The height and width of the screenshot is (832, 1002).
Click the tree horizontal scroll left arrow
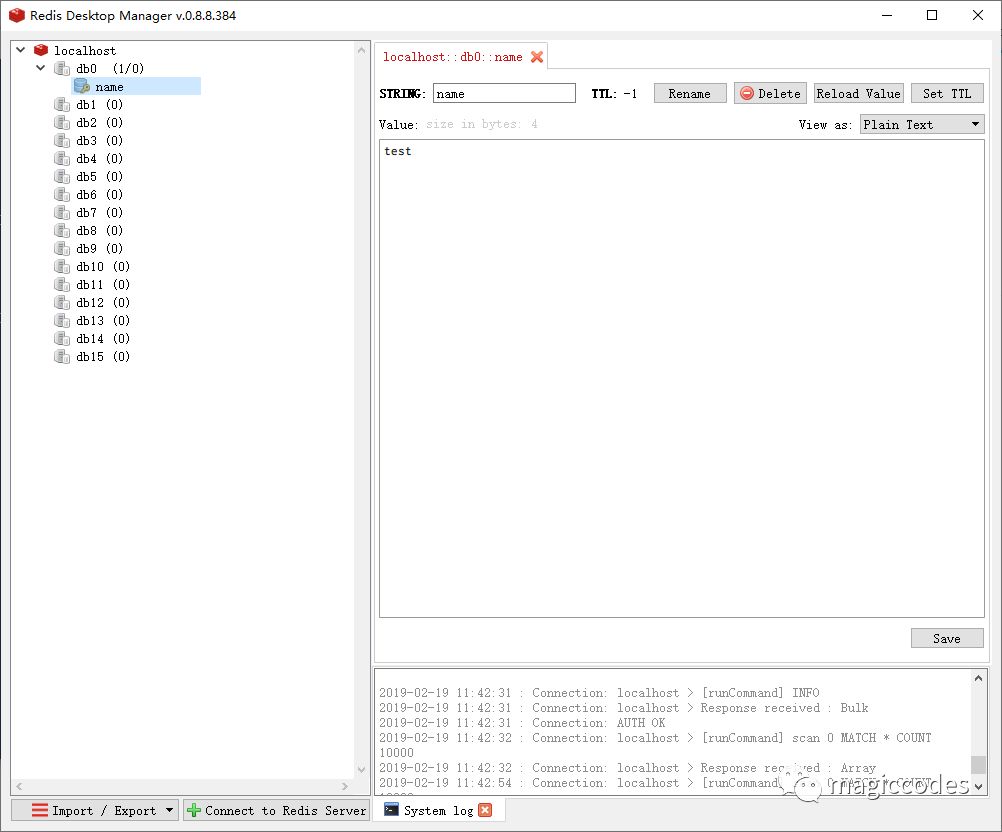(19, 786)
